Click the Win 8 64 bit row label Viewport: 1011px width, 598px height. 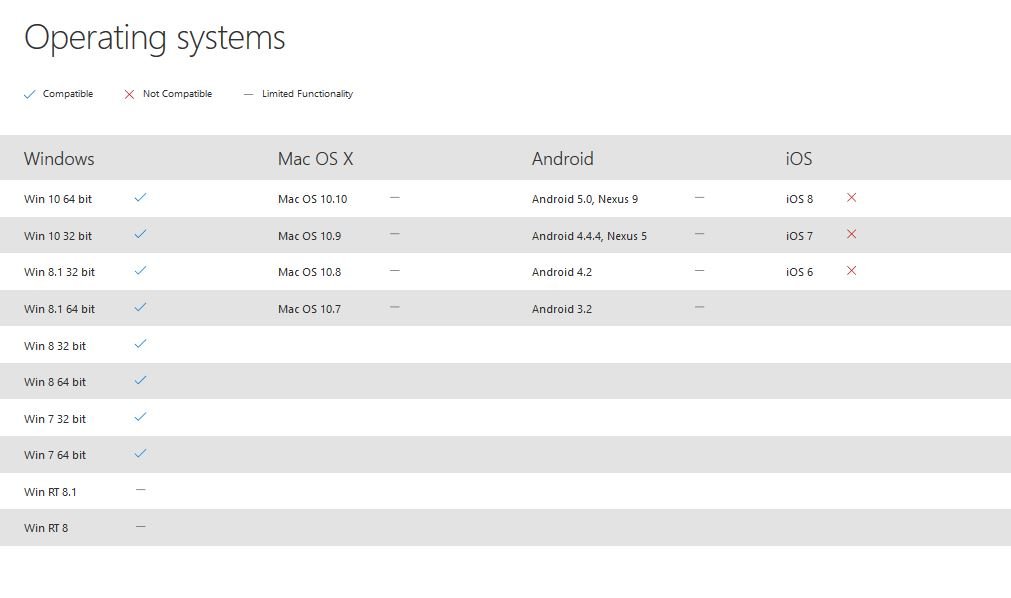[x=55, y=382]
